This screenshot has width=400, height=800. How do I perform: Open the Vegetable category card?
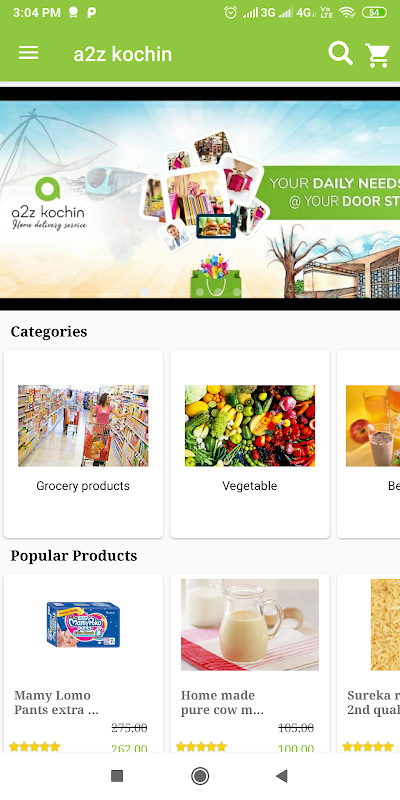pyautogui.click(x=250, y=443)
